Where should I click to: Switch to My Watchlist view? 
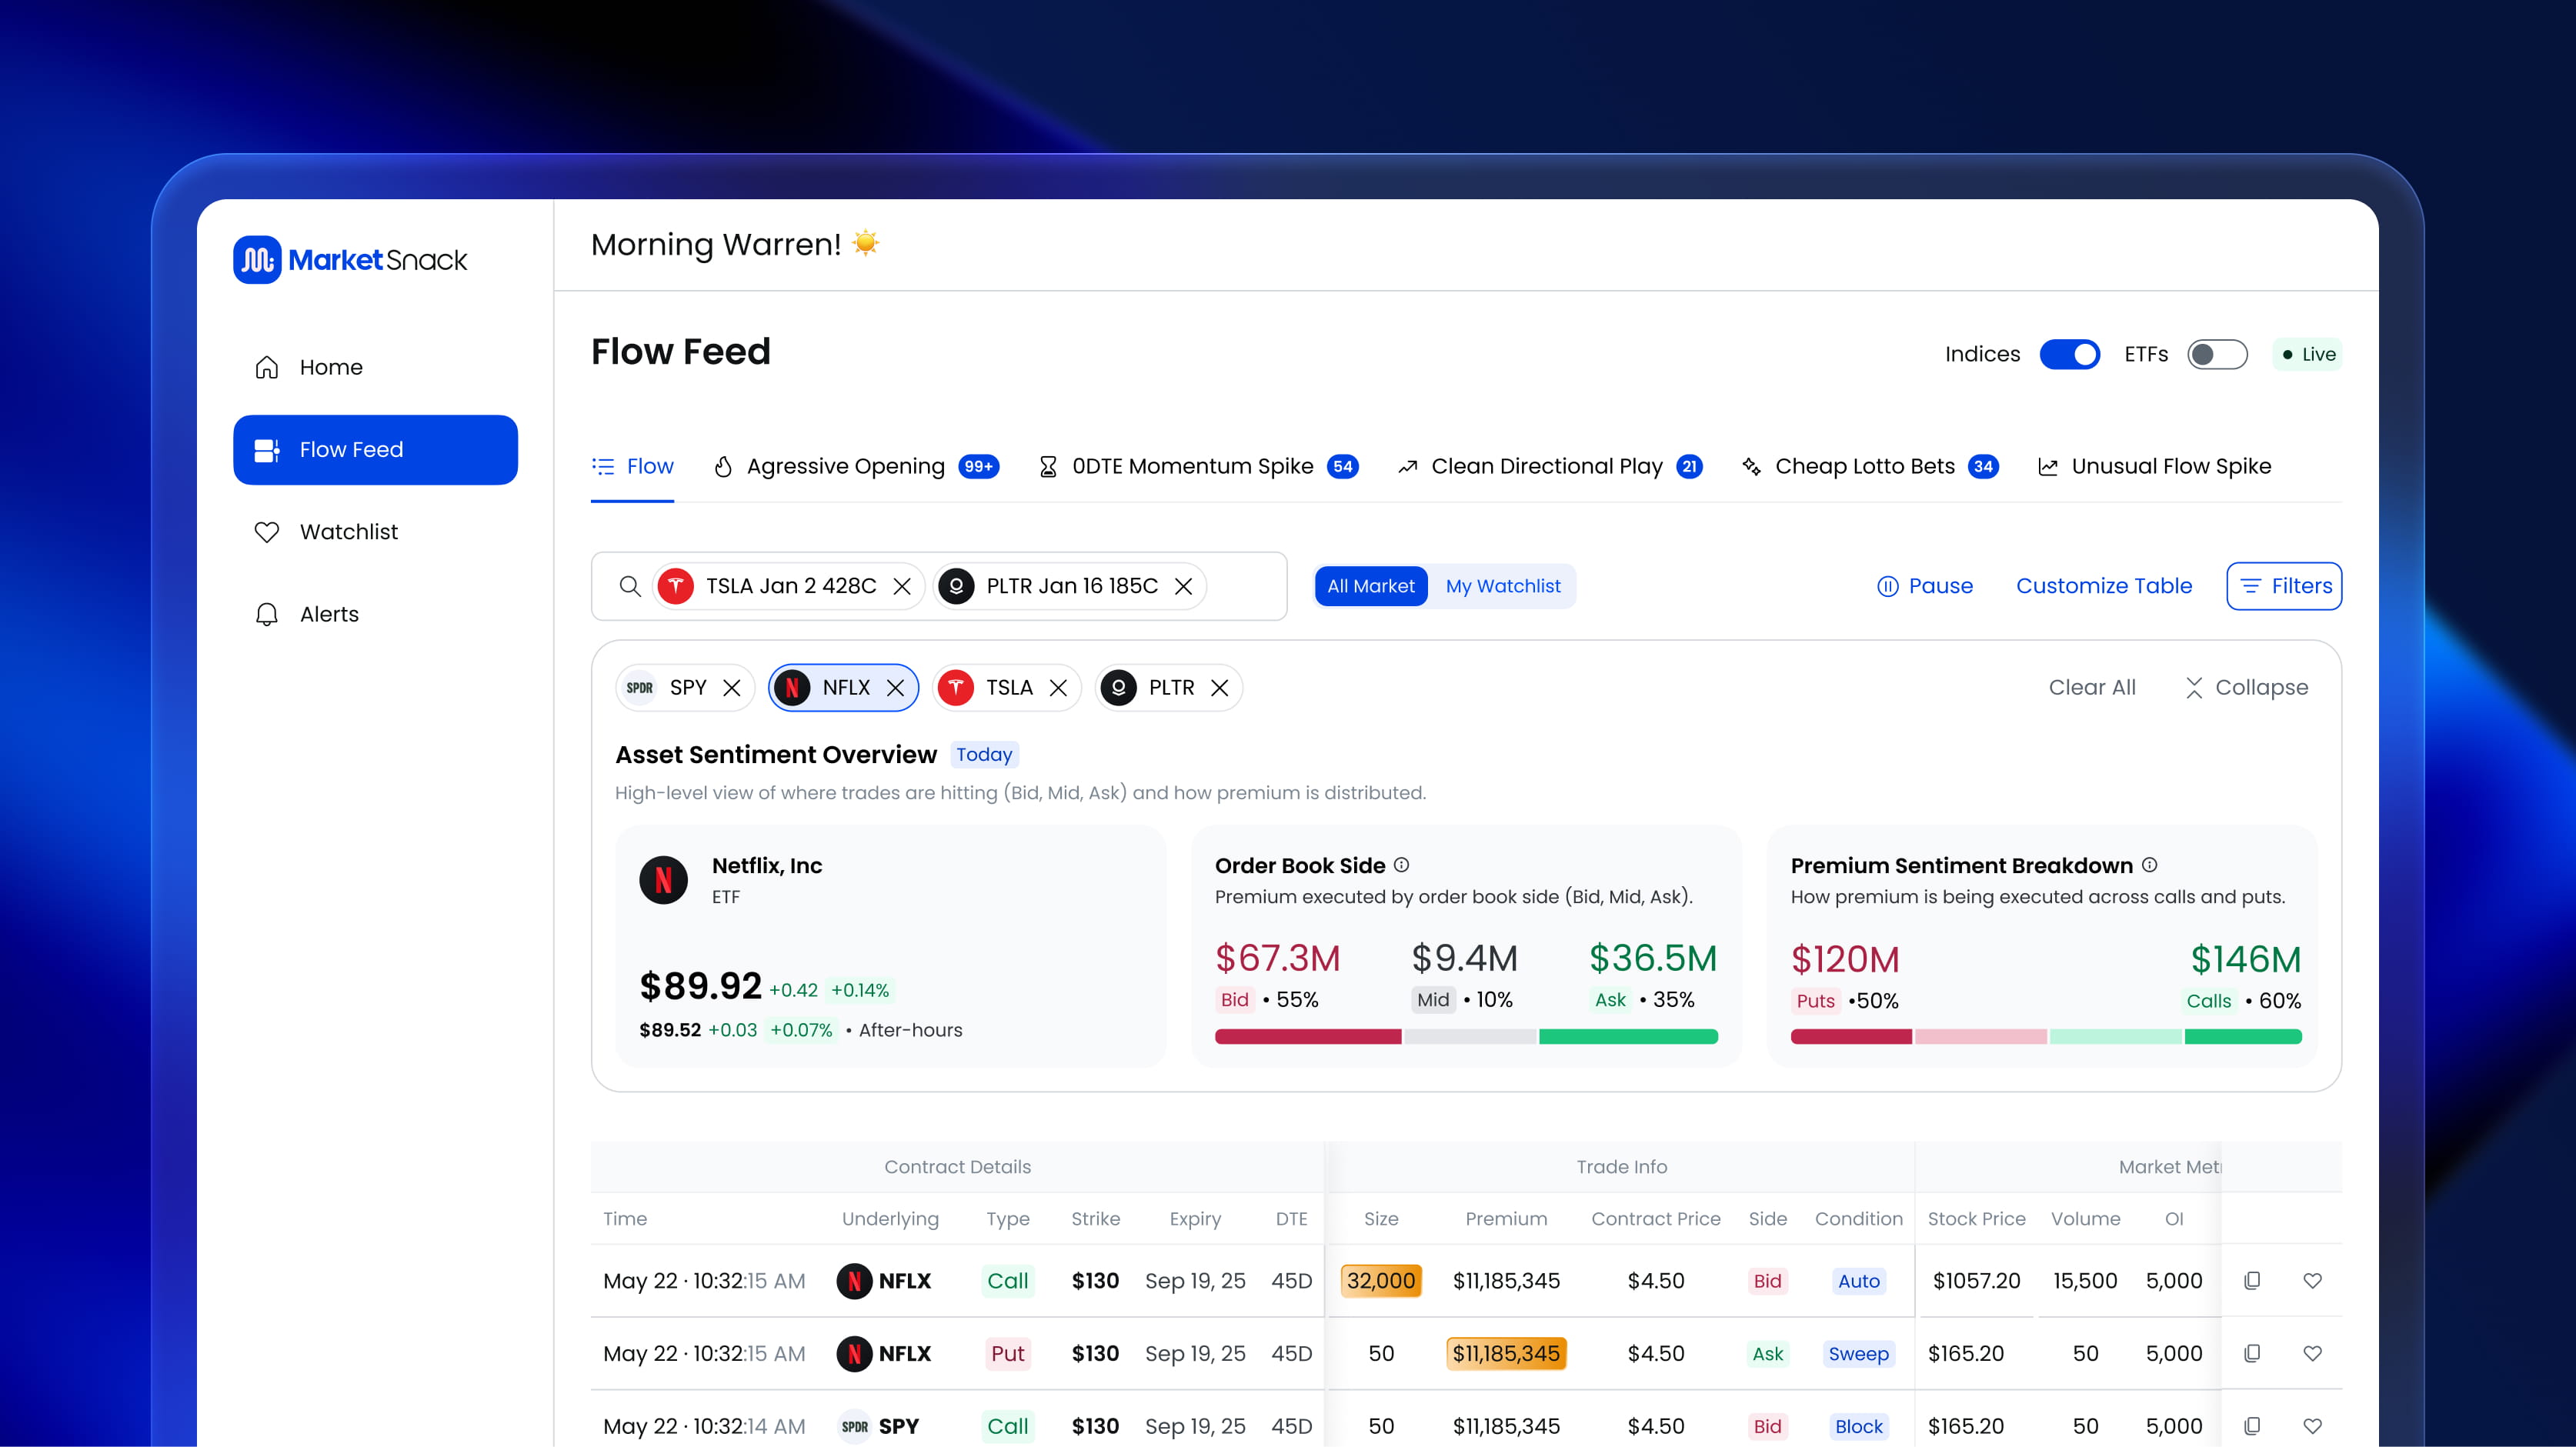click(1503, 586)
